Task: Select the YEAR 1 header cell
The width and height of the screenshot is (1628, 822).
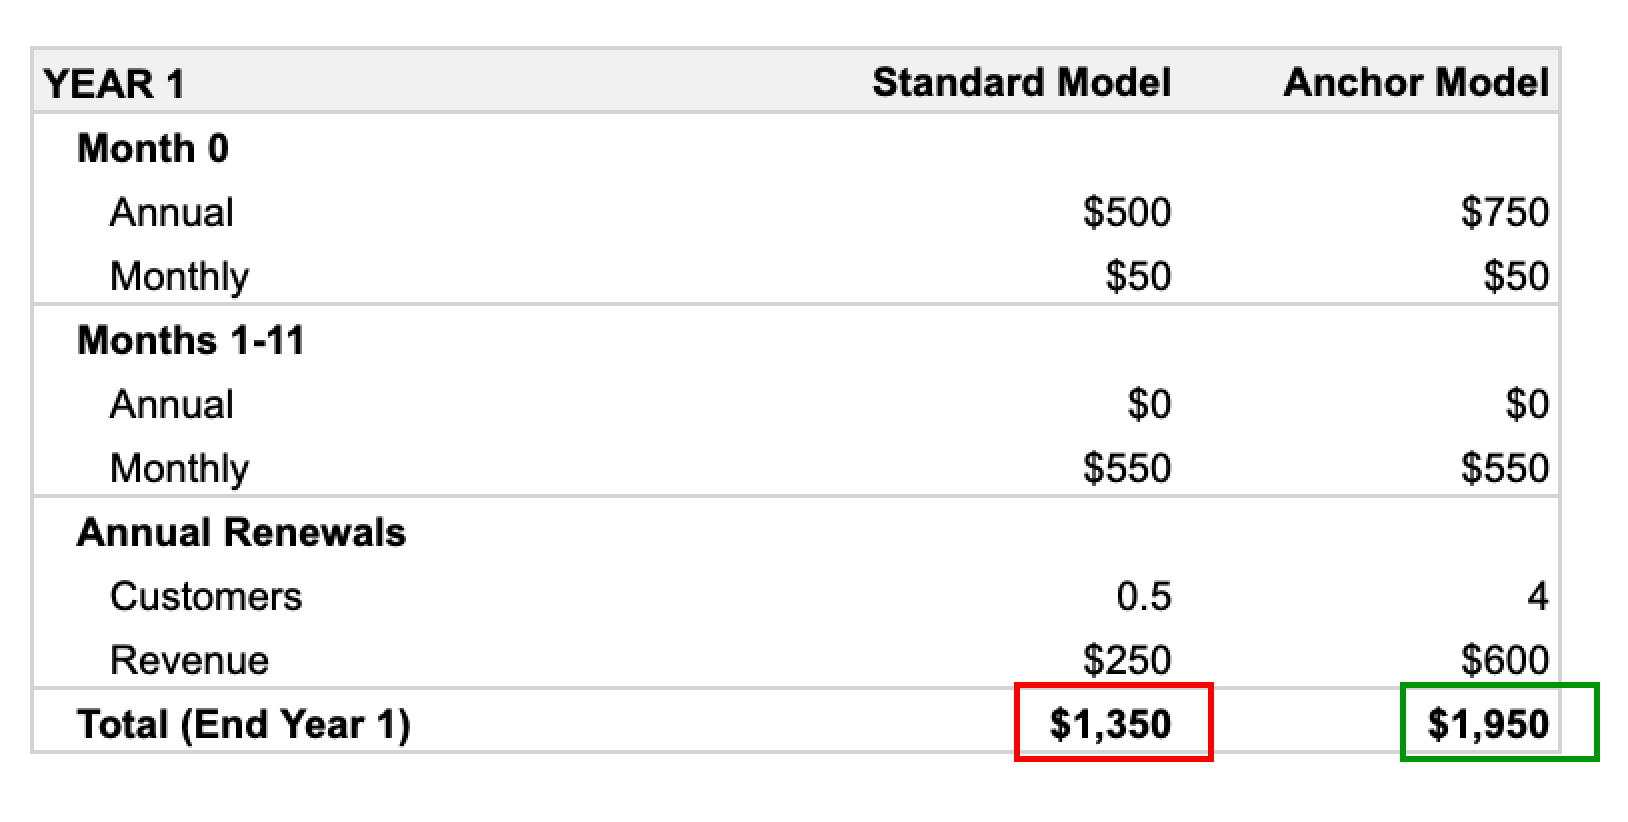Action: pyautogui.click(x=115, y=84)
